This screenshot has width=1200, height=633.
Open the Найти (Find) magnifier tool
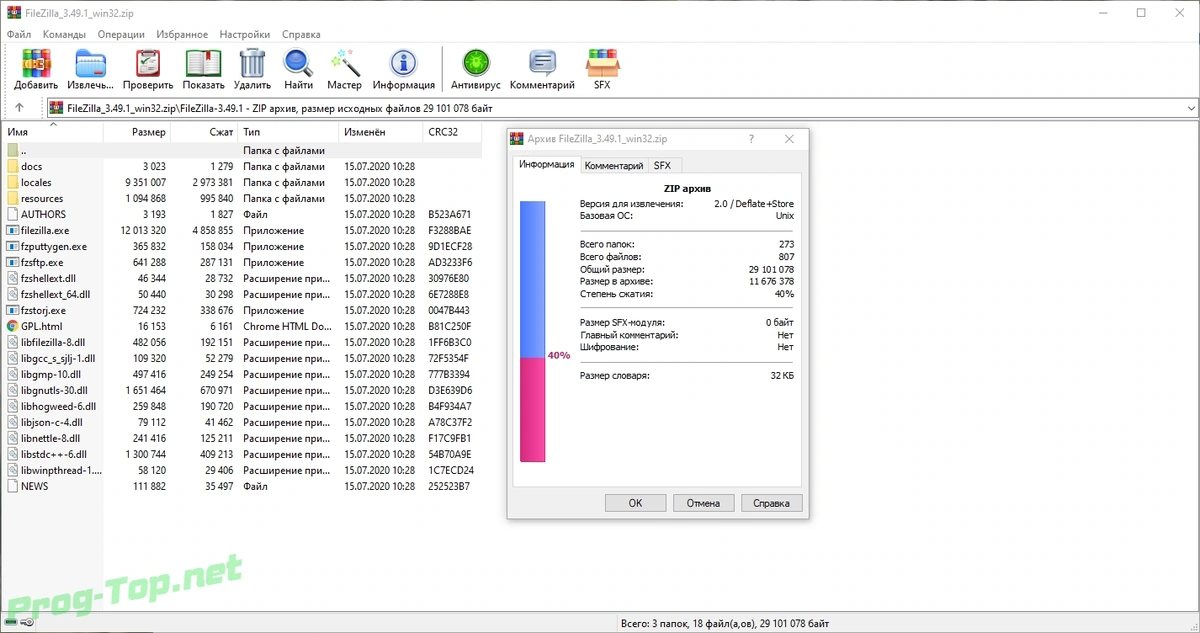[298, 63]
